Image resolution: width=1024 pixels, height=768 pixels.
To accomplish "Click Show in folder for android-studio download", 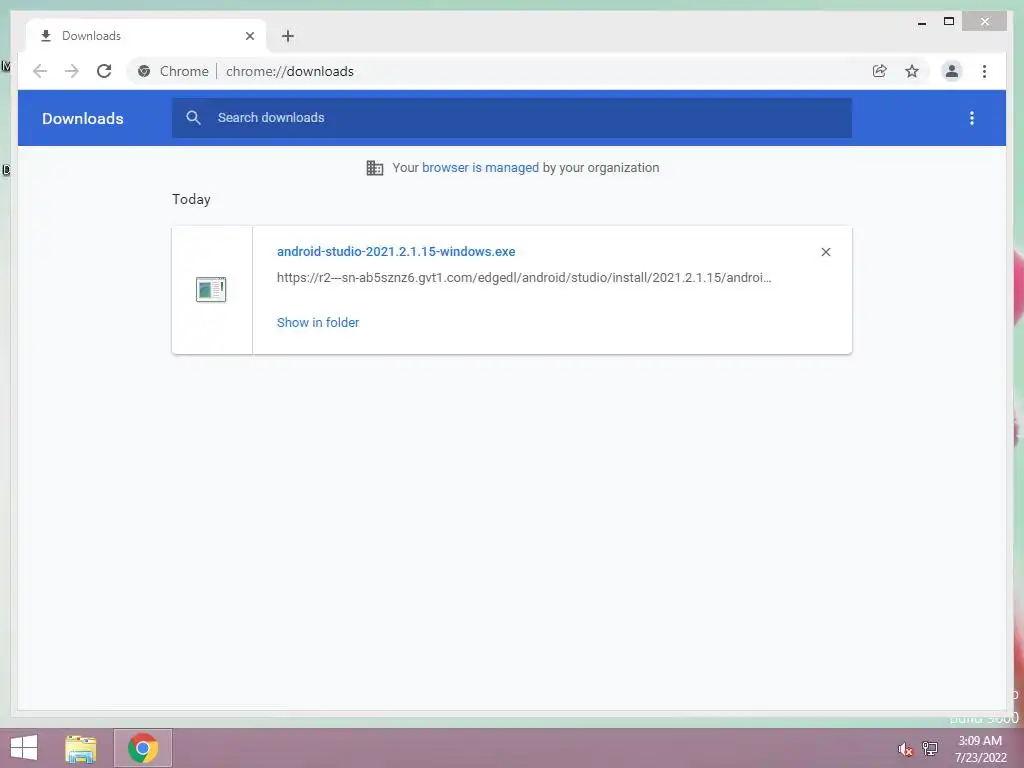I will (x=317, y=323).
